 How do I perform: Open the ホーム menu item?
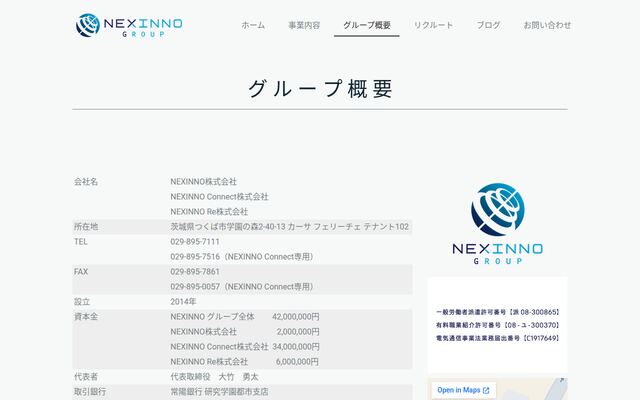click(253, 25)
